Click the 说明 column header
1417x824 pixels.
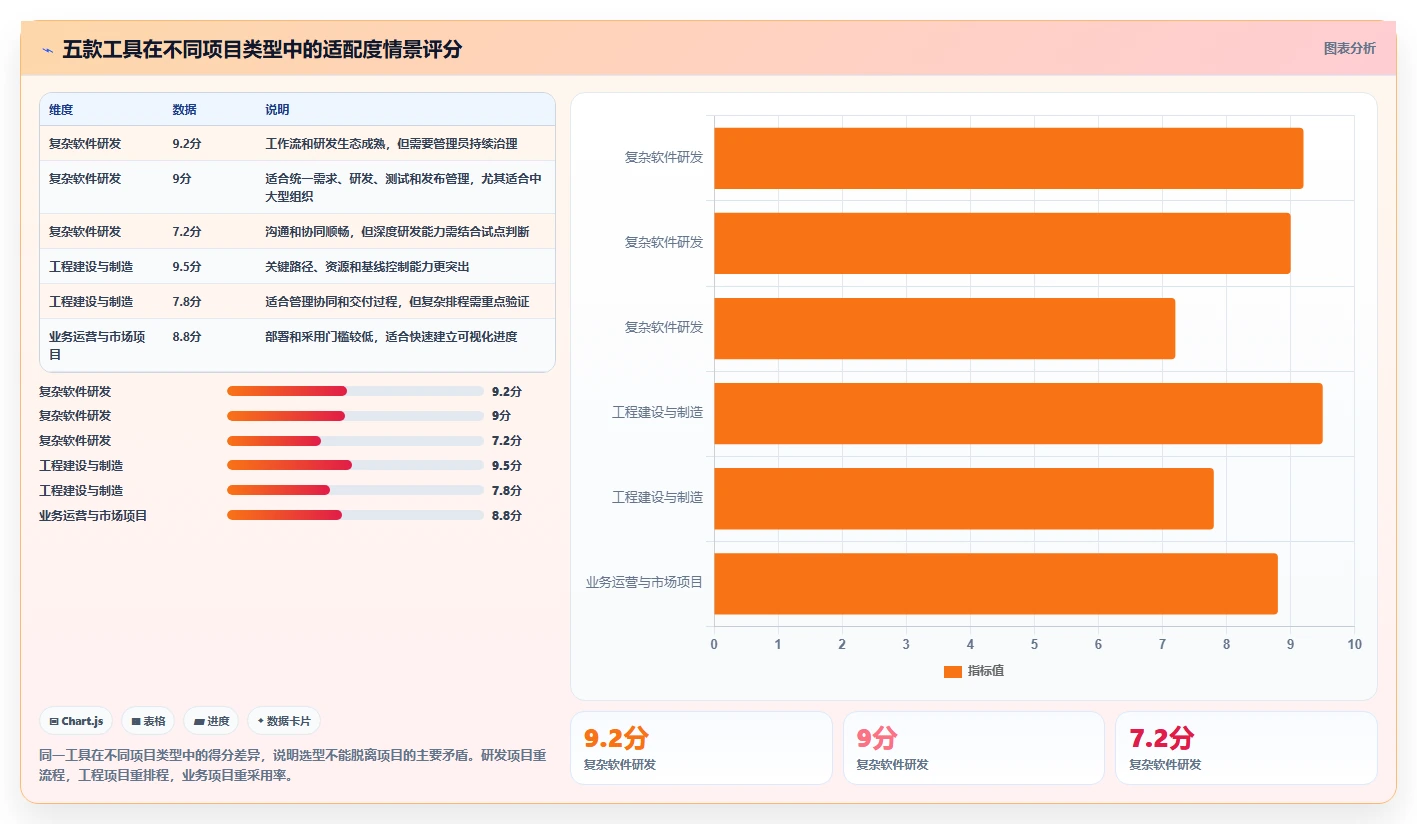[277, 110]
